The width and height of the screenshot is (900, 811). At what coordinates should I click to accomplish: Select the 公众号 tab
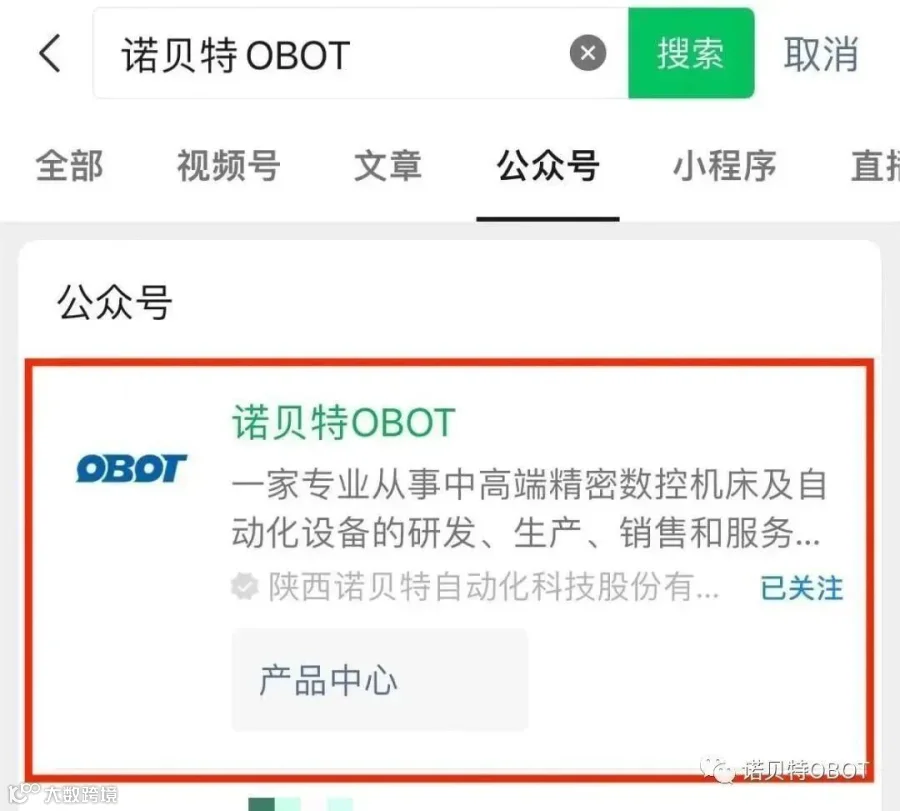pyautogui.click(x=548, y=166)
